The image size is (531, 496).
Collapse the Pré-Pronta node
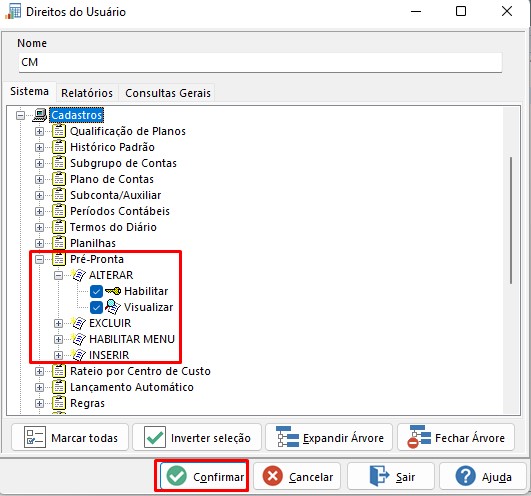click(x=39, y=259)
